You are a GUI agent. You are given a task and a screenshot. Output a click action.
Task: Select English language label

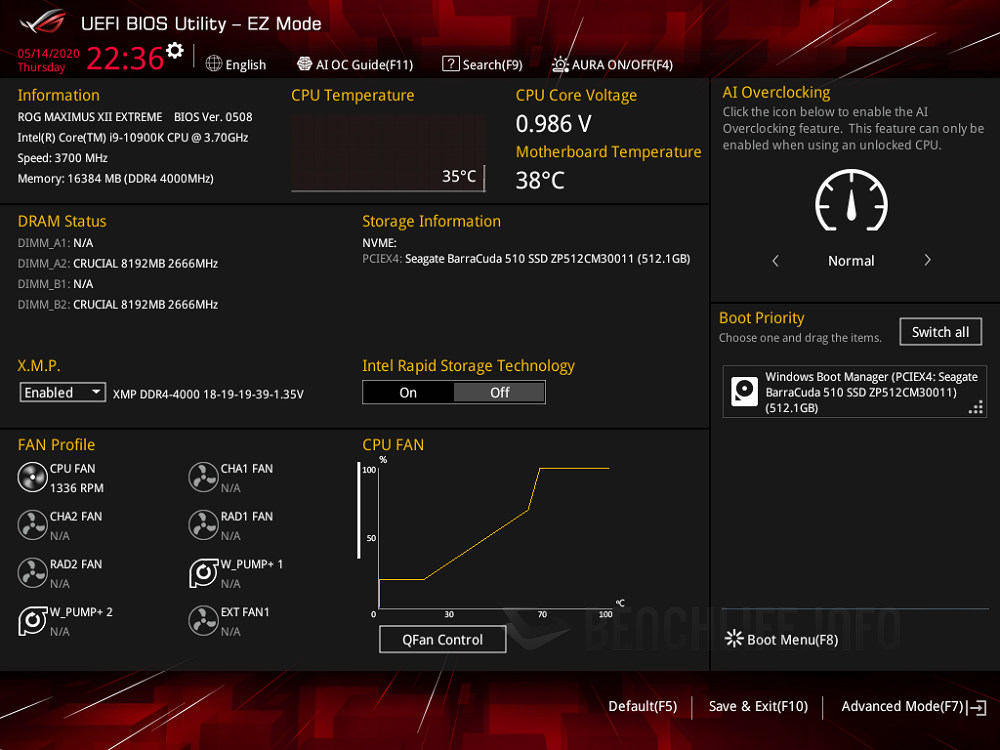point(246,65)
